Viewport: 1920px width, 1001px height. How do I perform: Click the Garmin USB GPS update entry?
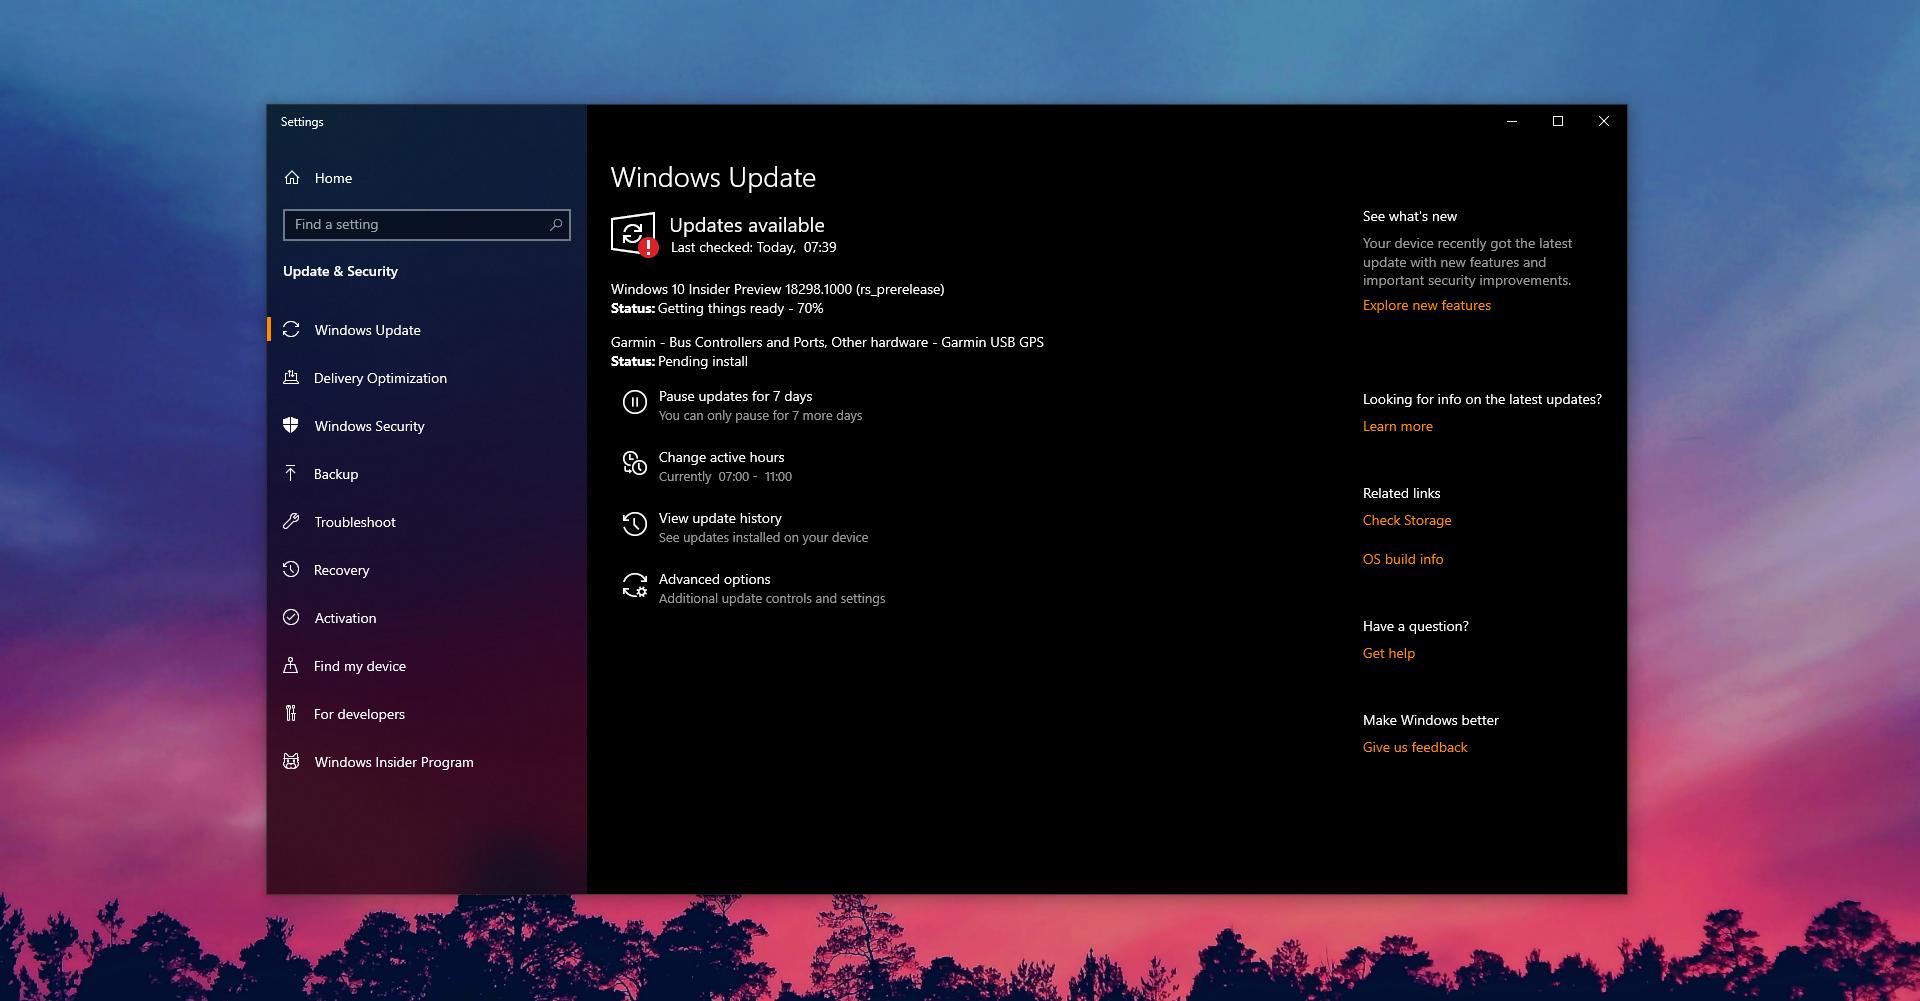(x=827, y=342)
